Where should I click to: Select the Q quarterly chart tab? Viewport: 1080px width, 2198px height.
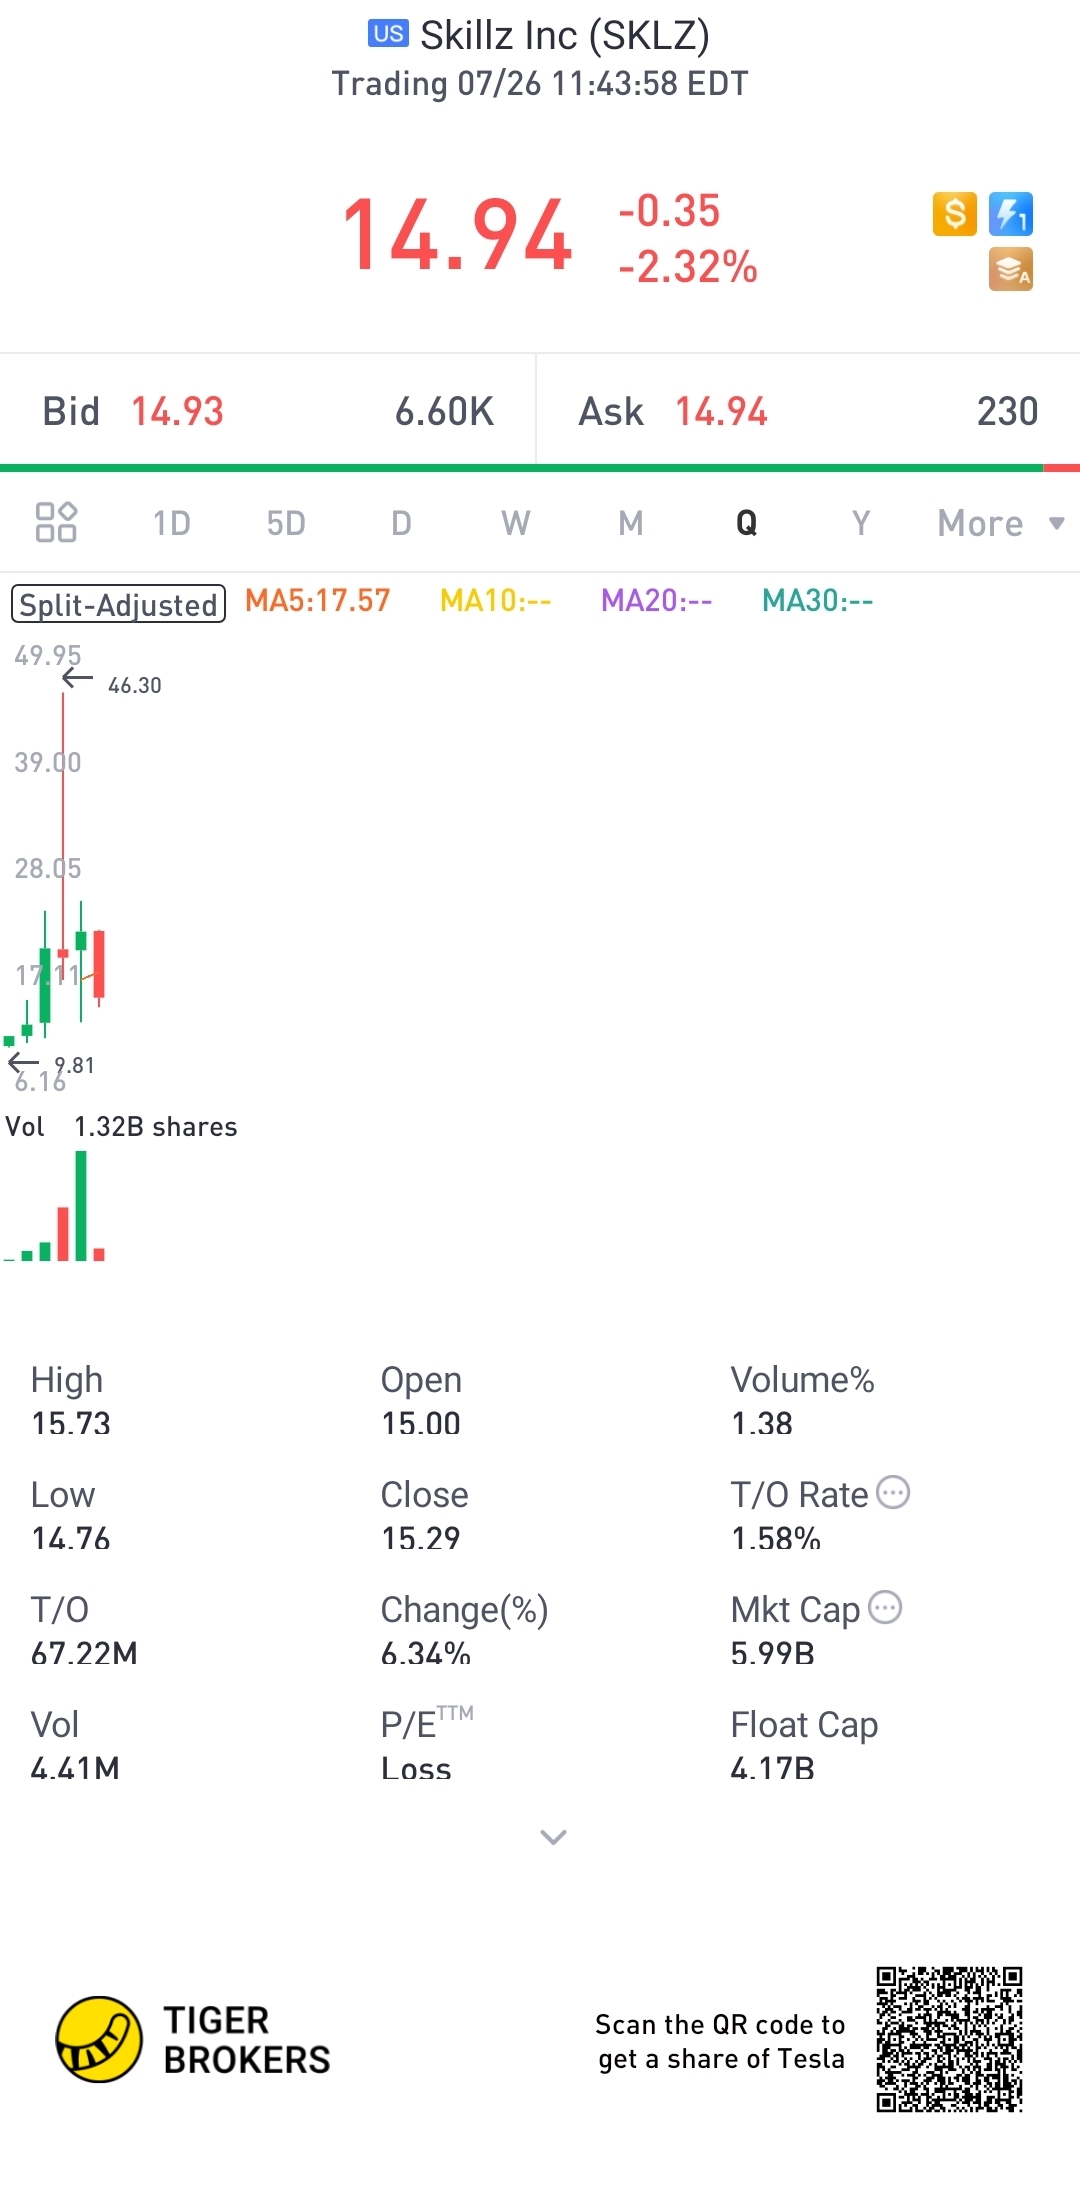tap(746, 523)
